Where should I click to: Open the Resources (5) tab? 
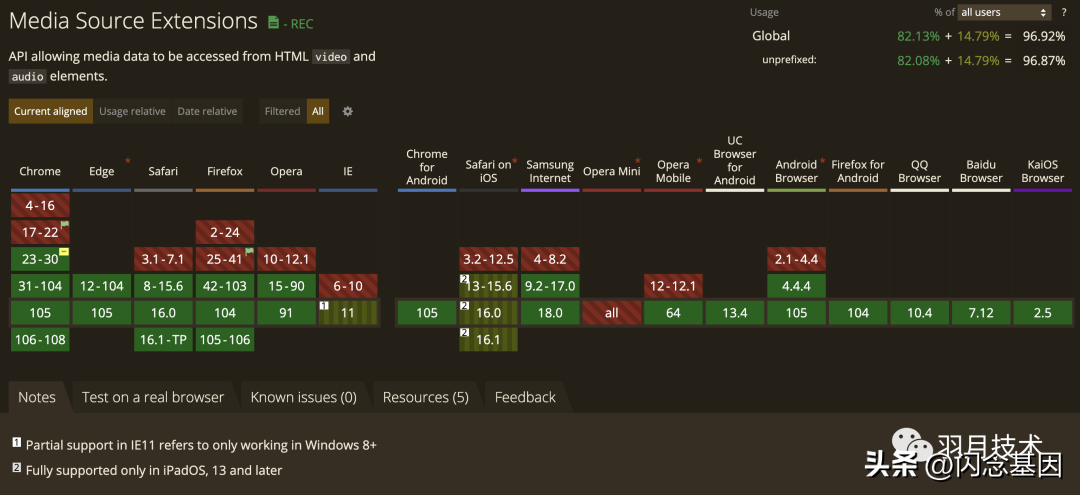click(426, 397)
